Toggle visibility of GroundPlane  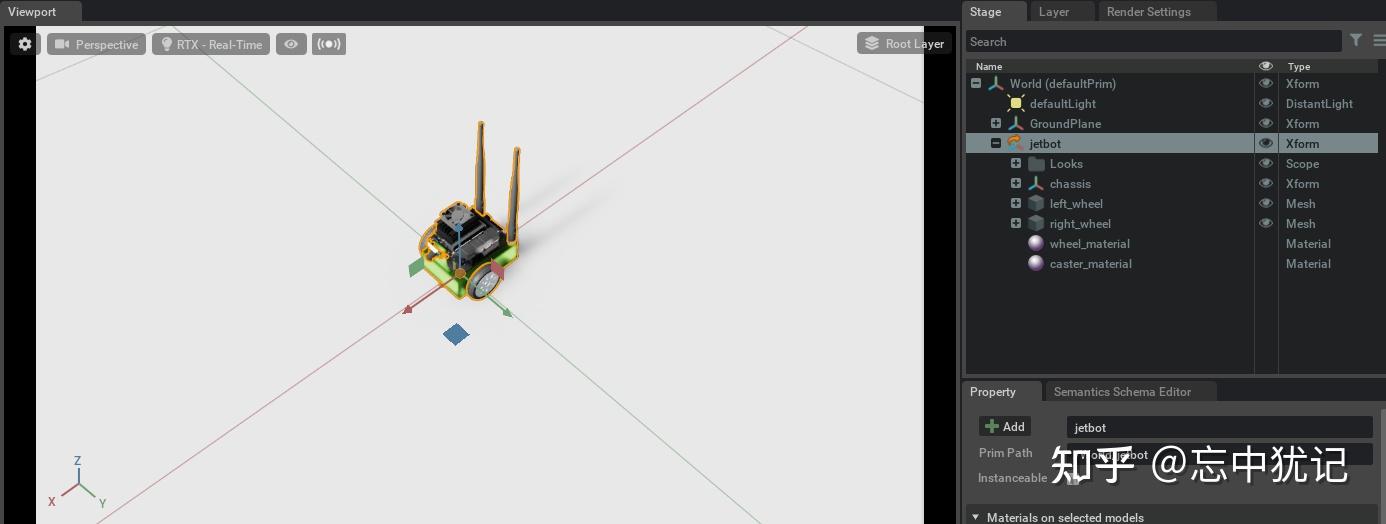tap(1266, 124)
